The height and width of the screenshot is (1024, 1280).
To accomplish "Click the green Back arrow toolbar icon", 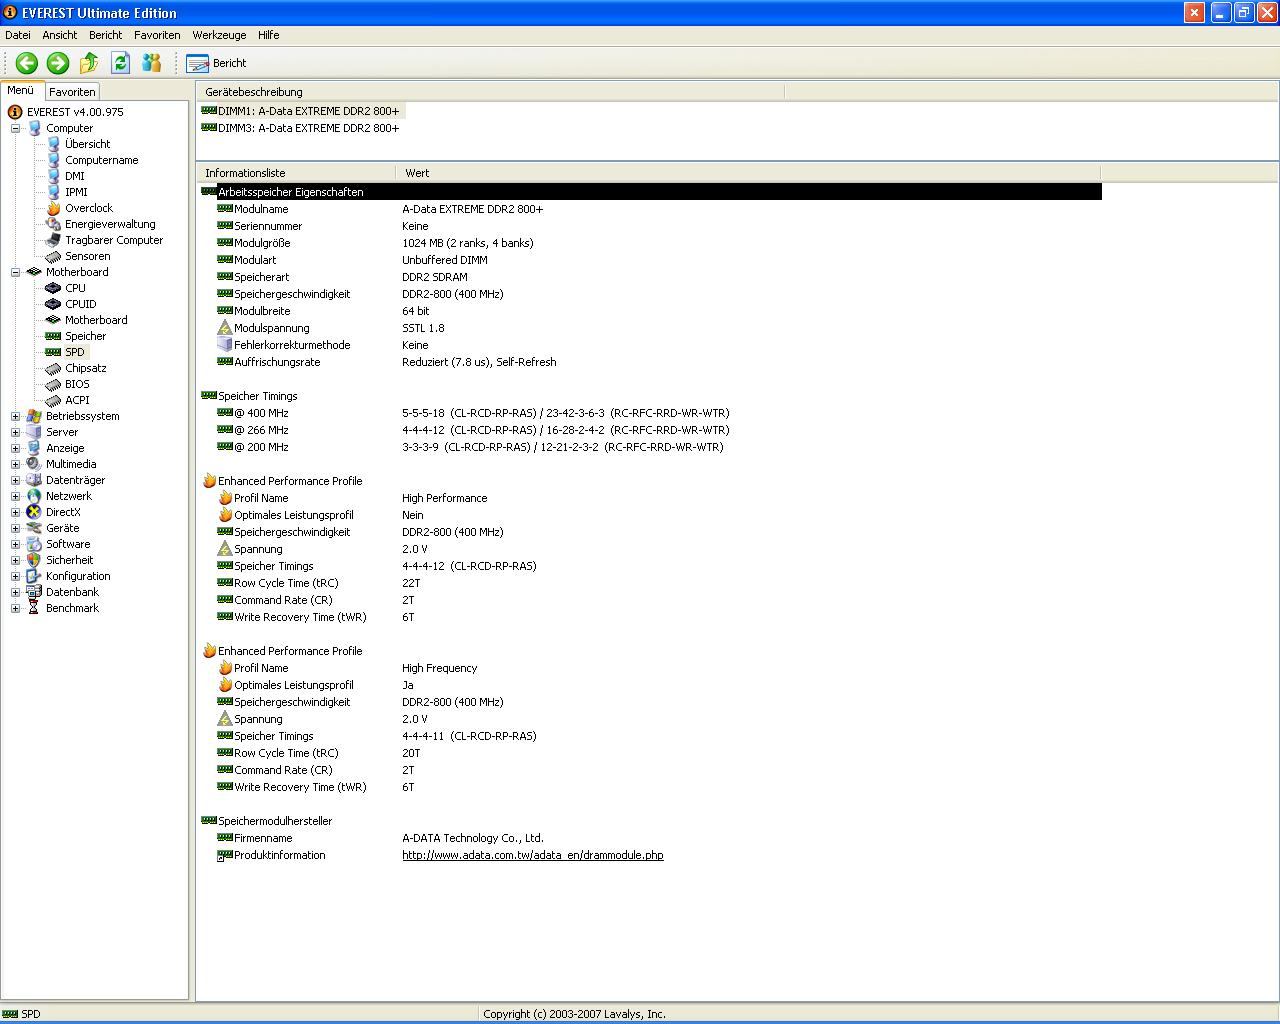I will [27, 63].
